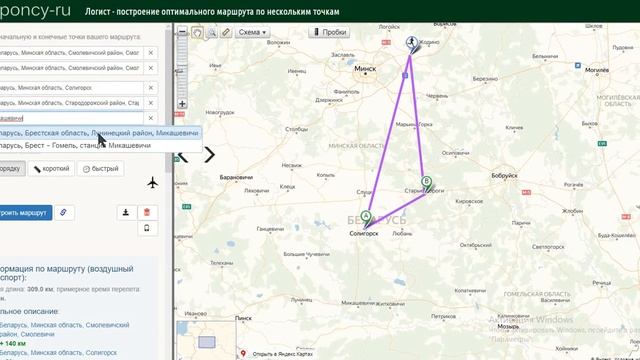Viewport: 640px width, 360px height.
Task: Remove the Солигорск waypoint
Action: 151,88
